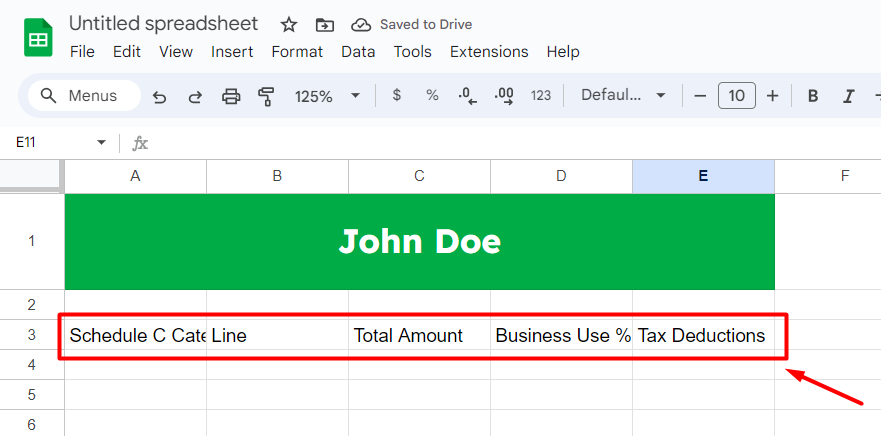Expand the Name box dropdown arrow
Viewport: 881px width, 436px height.
click(x=101, y=143)
